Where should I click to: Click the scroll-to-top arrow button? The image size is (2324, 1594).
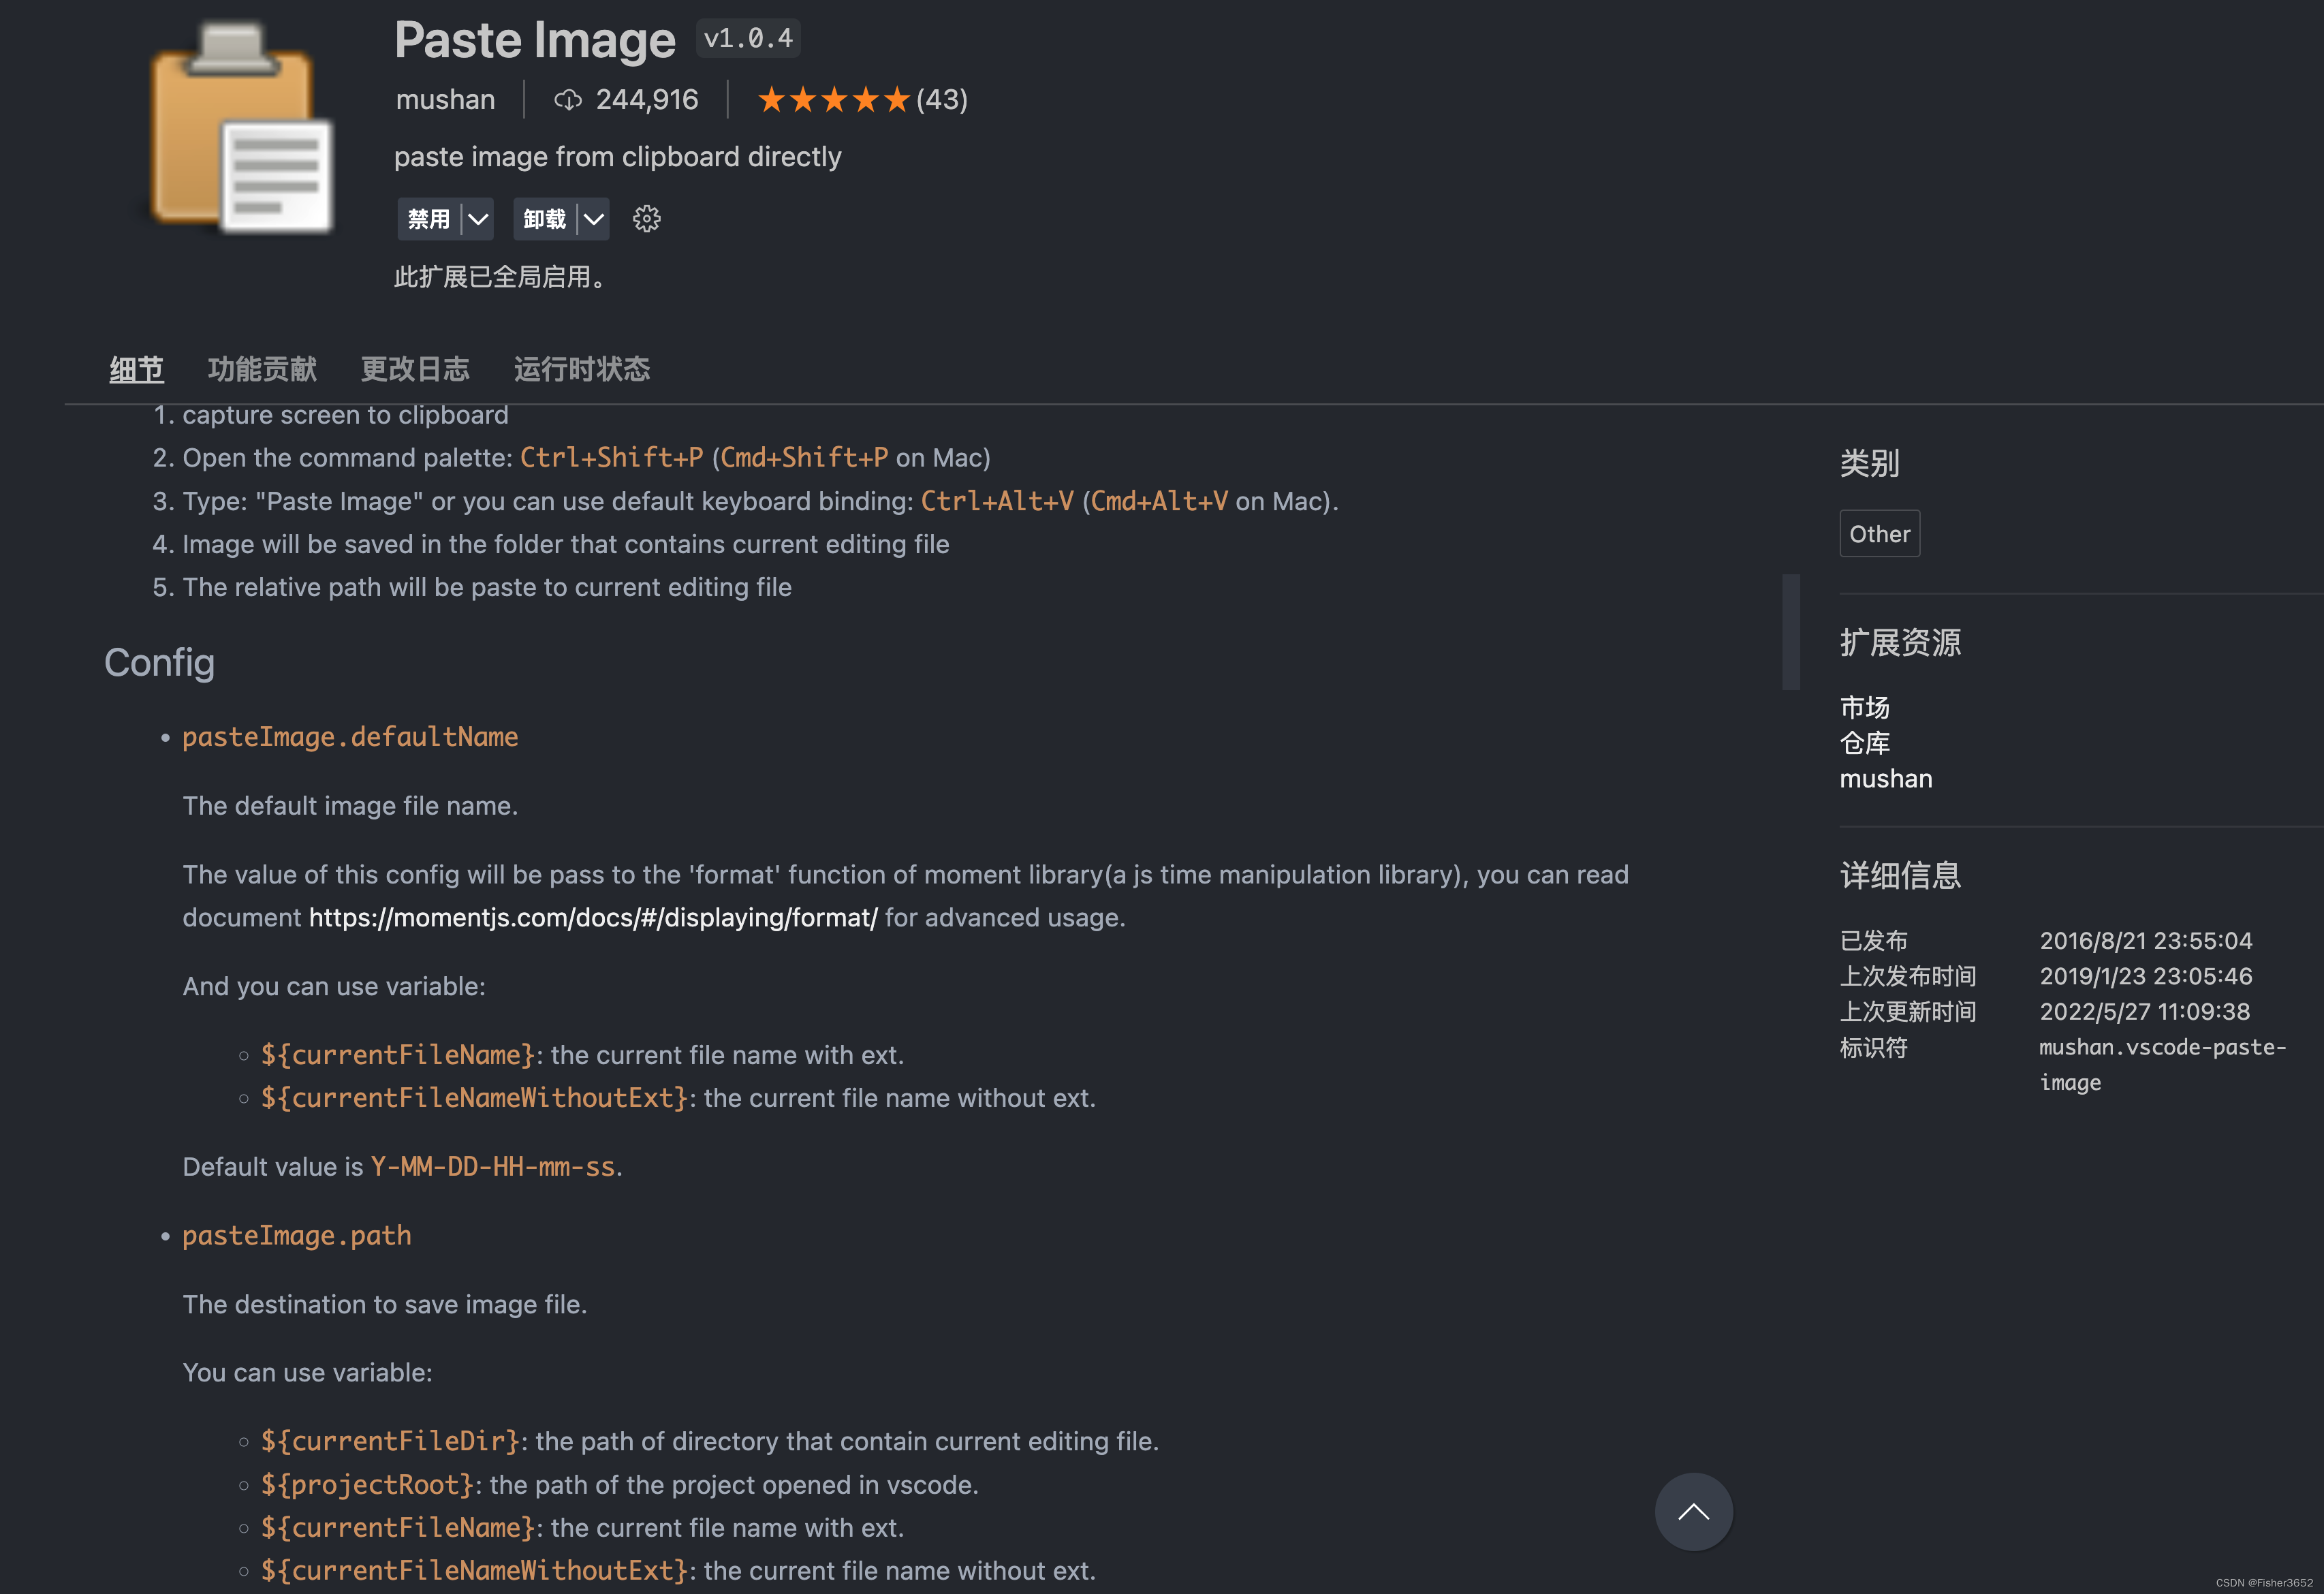[x=1693, y=1511]
